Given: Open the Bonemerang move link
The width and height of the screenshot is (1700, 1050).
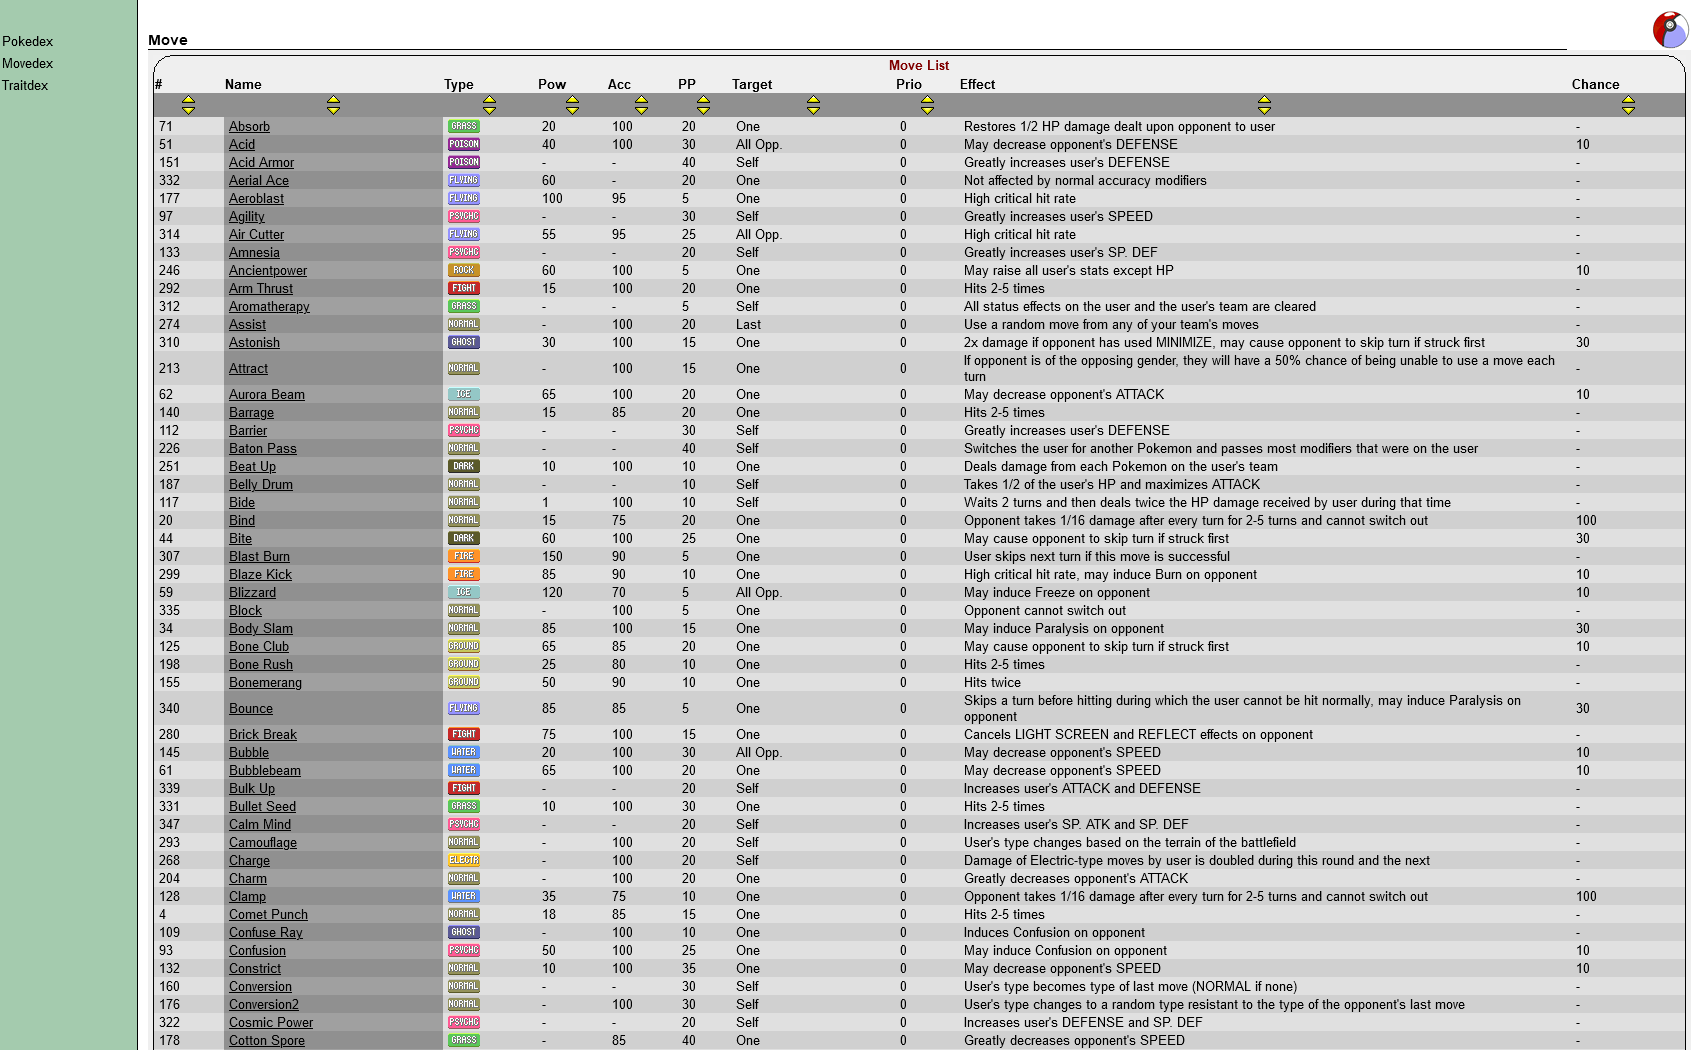Looking at the screenshot, I should [265, 682].
